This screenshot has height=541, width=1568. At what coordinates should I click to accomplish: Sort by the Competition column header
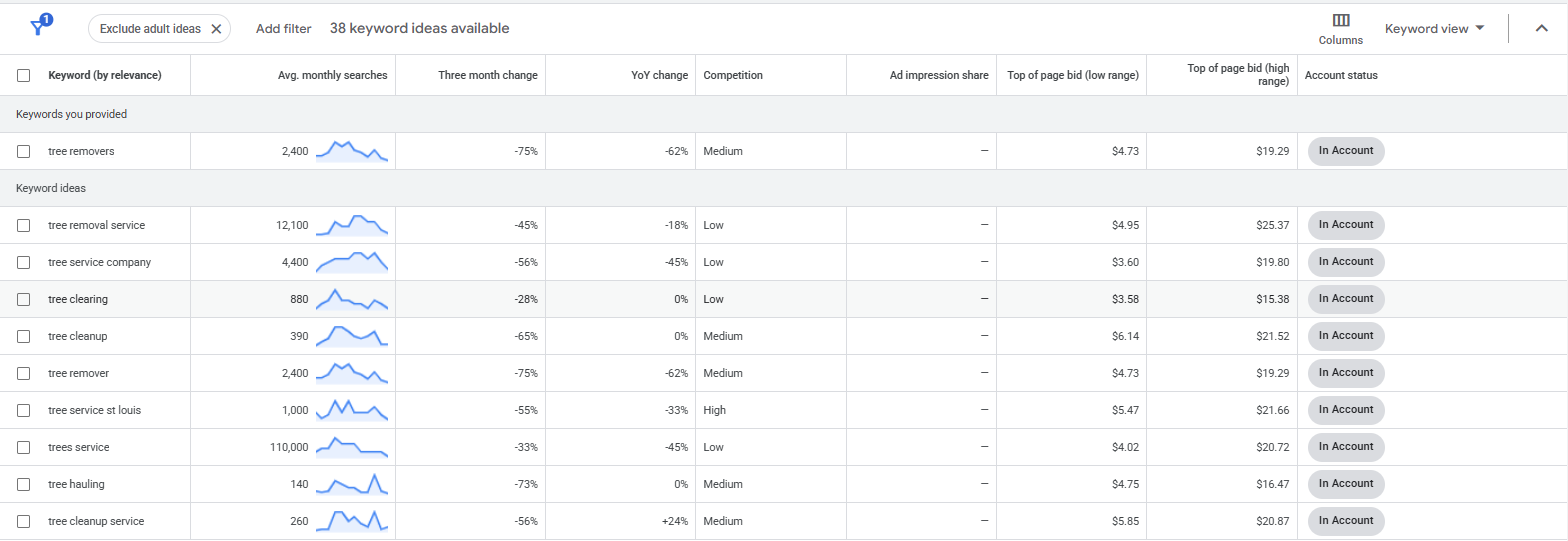tap(733, 75)
